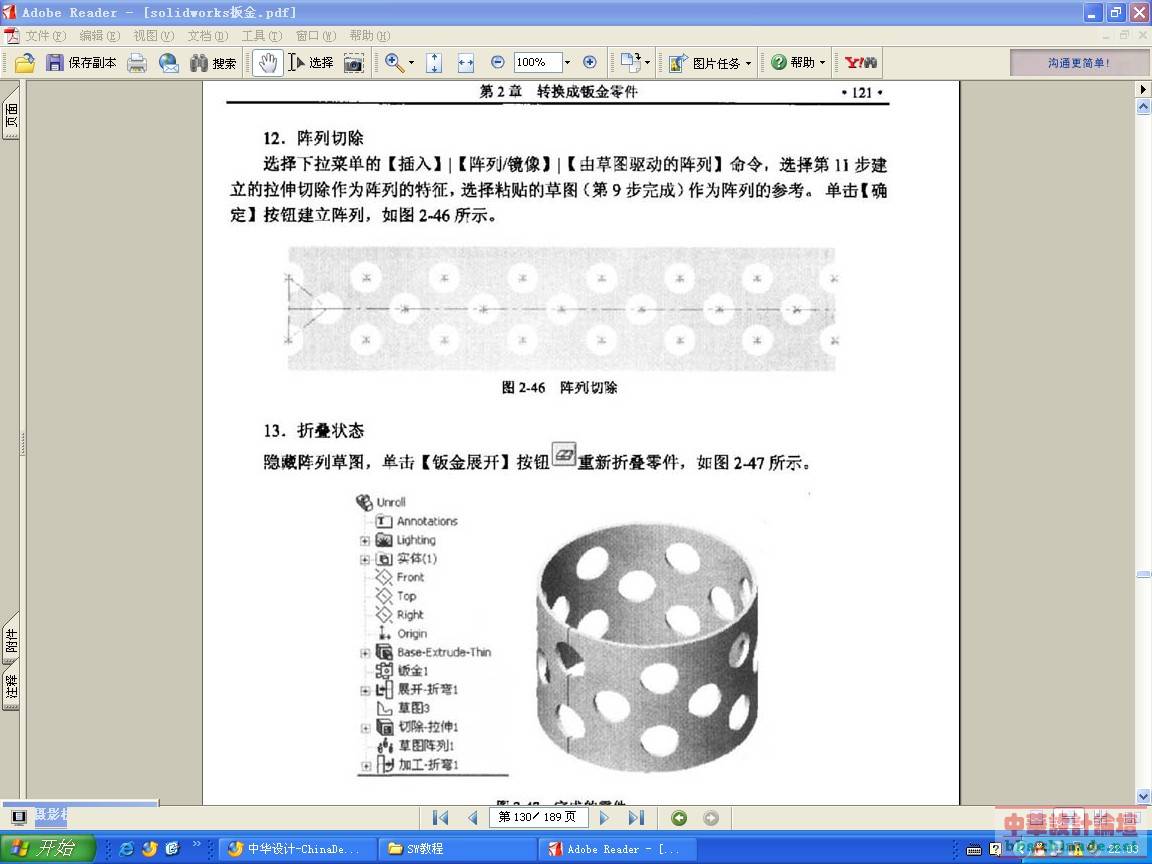Click the E-mail globe envelope icon

point(169,63)
